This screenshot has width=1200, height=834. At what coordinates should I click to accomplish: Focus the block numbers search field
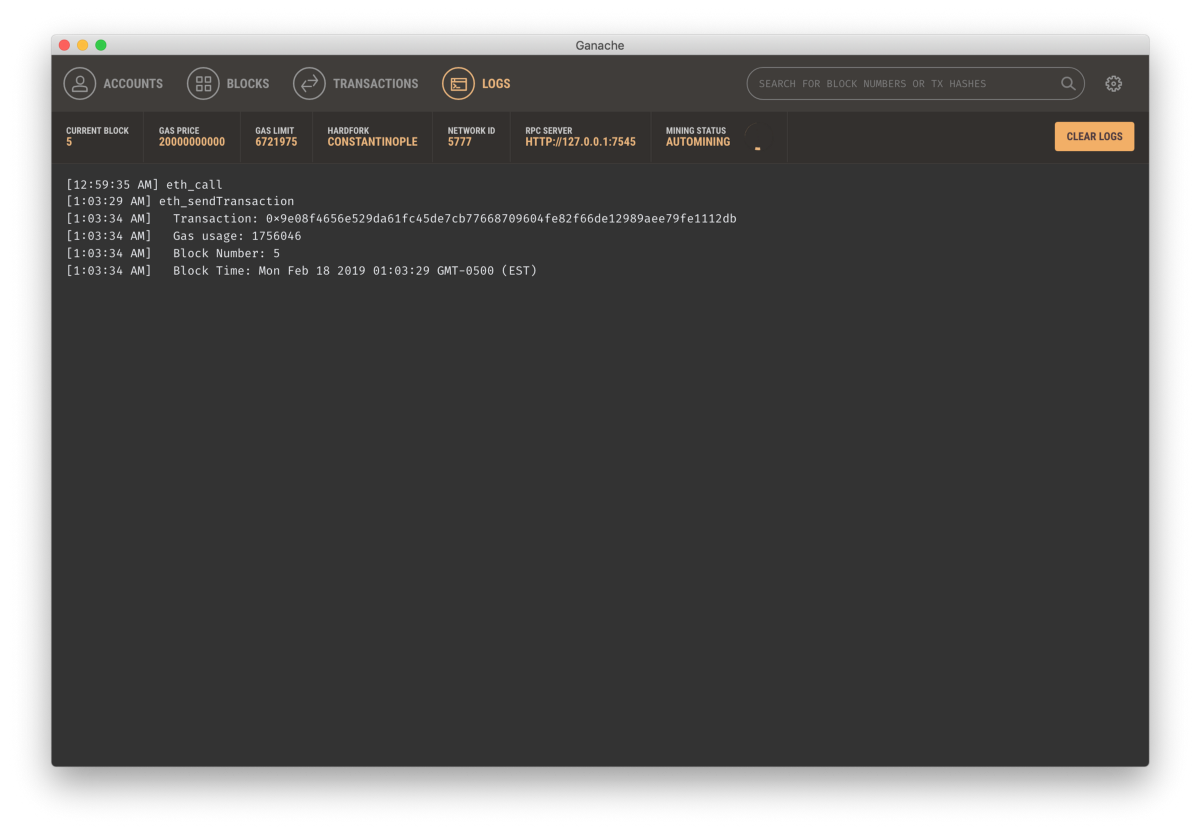click(x=900, y=84)
